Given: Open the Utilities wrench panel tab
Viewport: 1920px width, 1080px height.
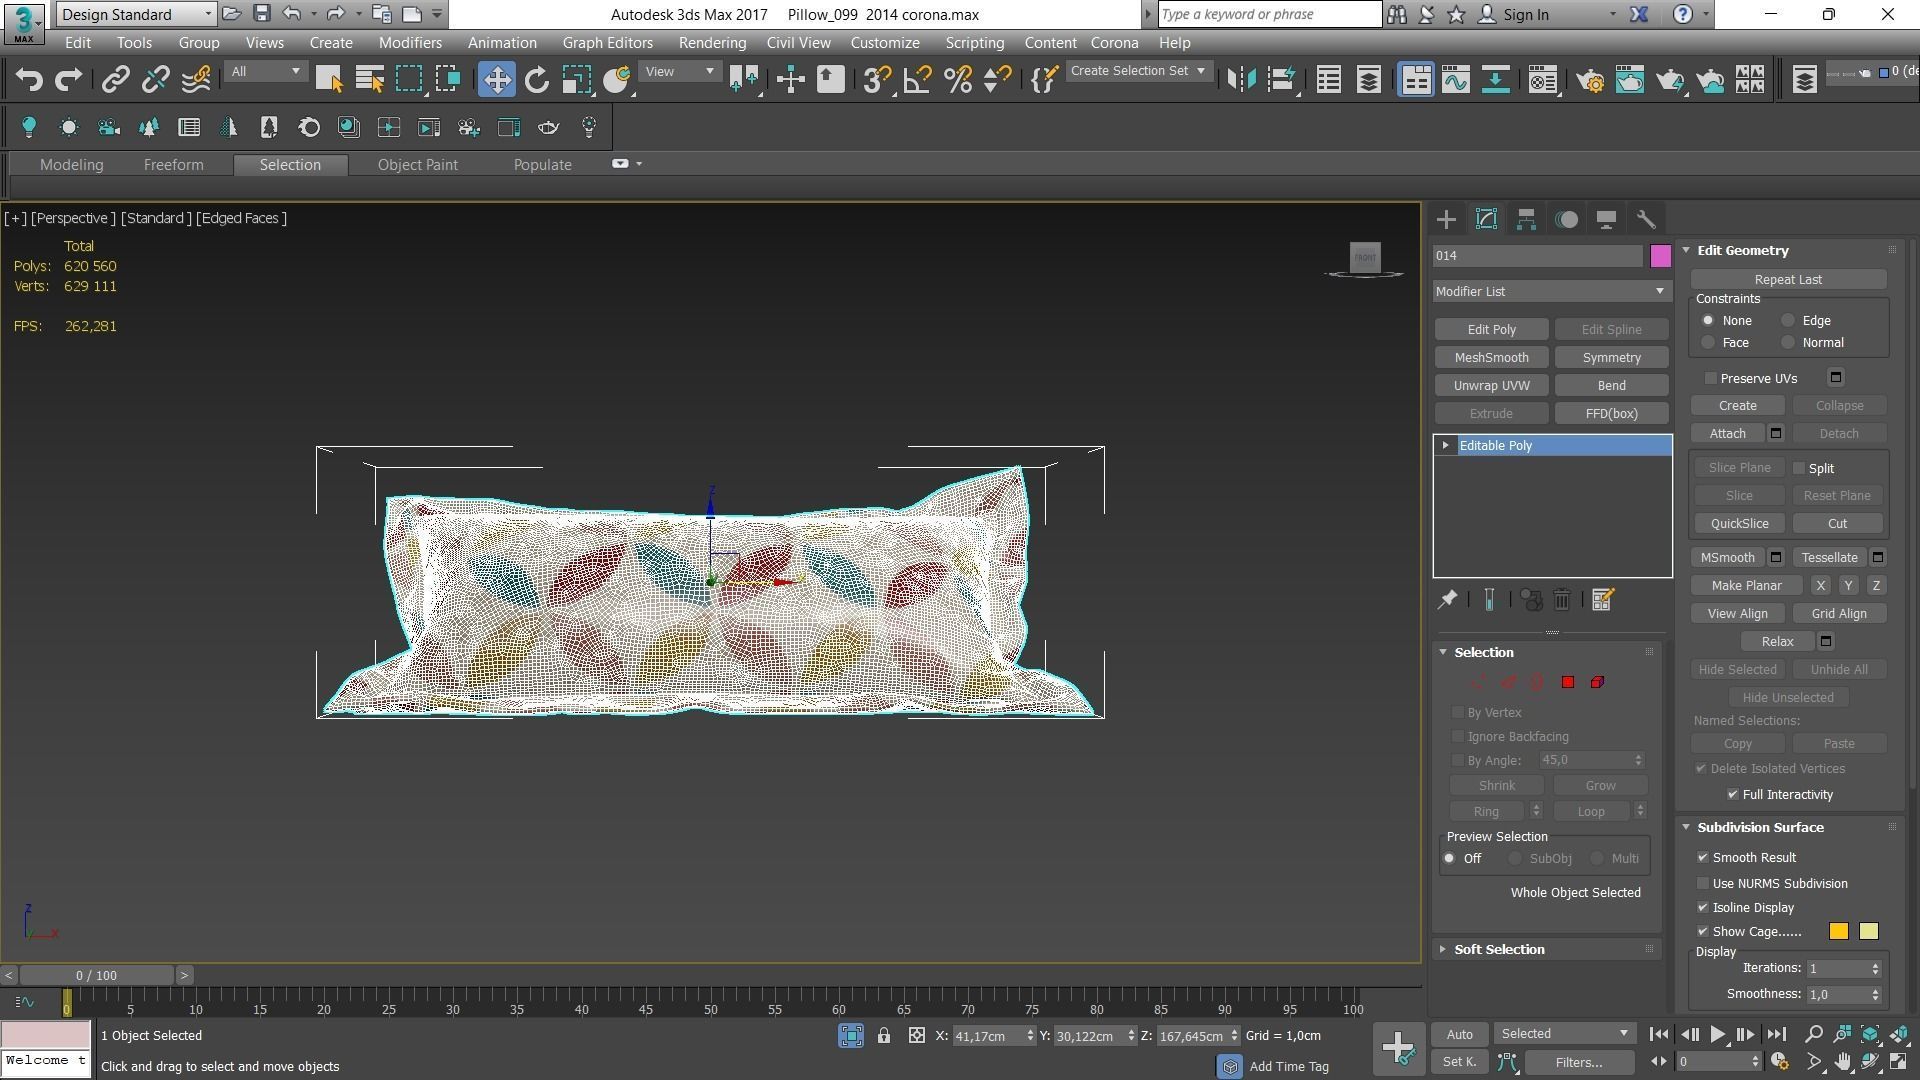Looking at the screenshot, I should pyautogui.click(x=1646, y=220).
